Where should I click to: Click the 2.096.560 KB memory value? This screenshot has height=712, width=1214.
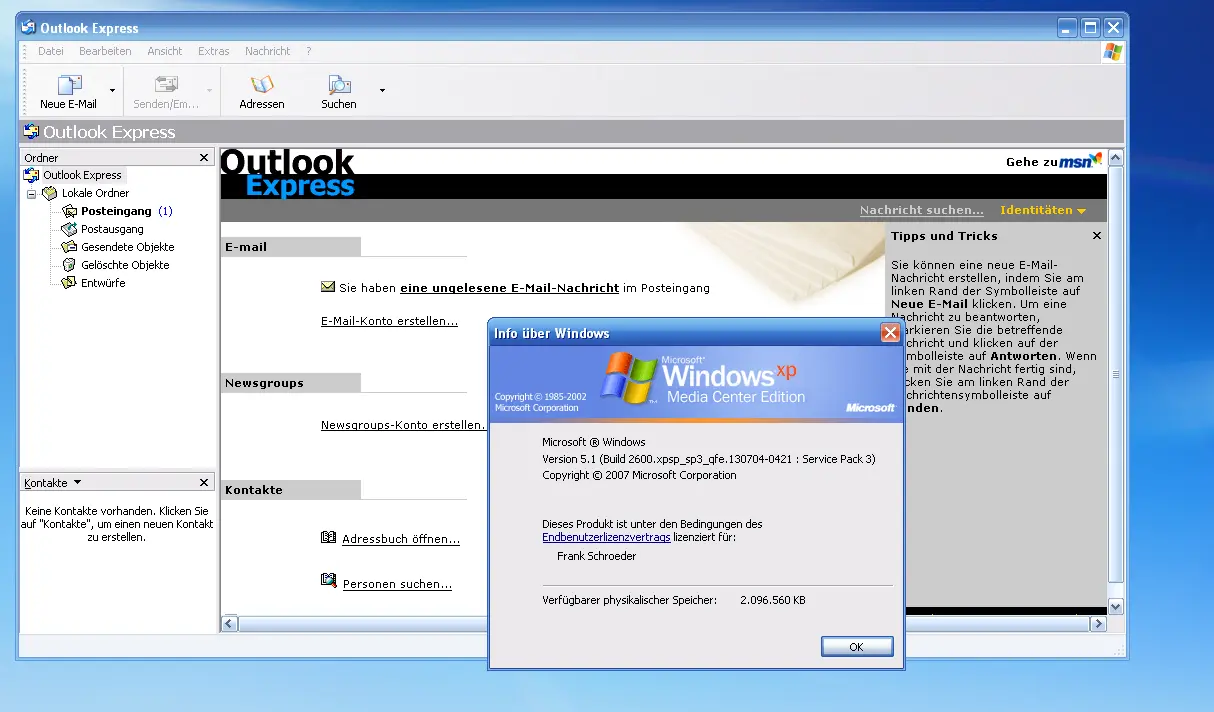click(773, 600)
